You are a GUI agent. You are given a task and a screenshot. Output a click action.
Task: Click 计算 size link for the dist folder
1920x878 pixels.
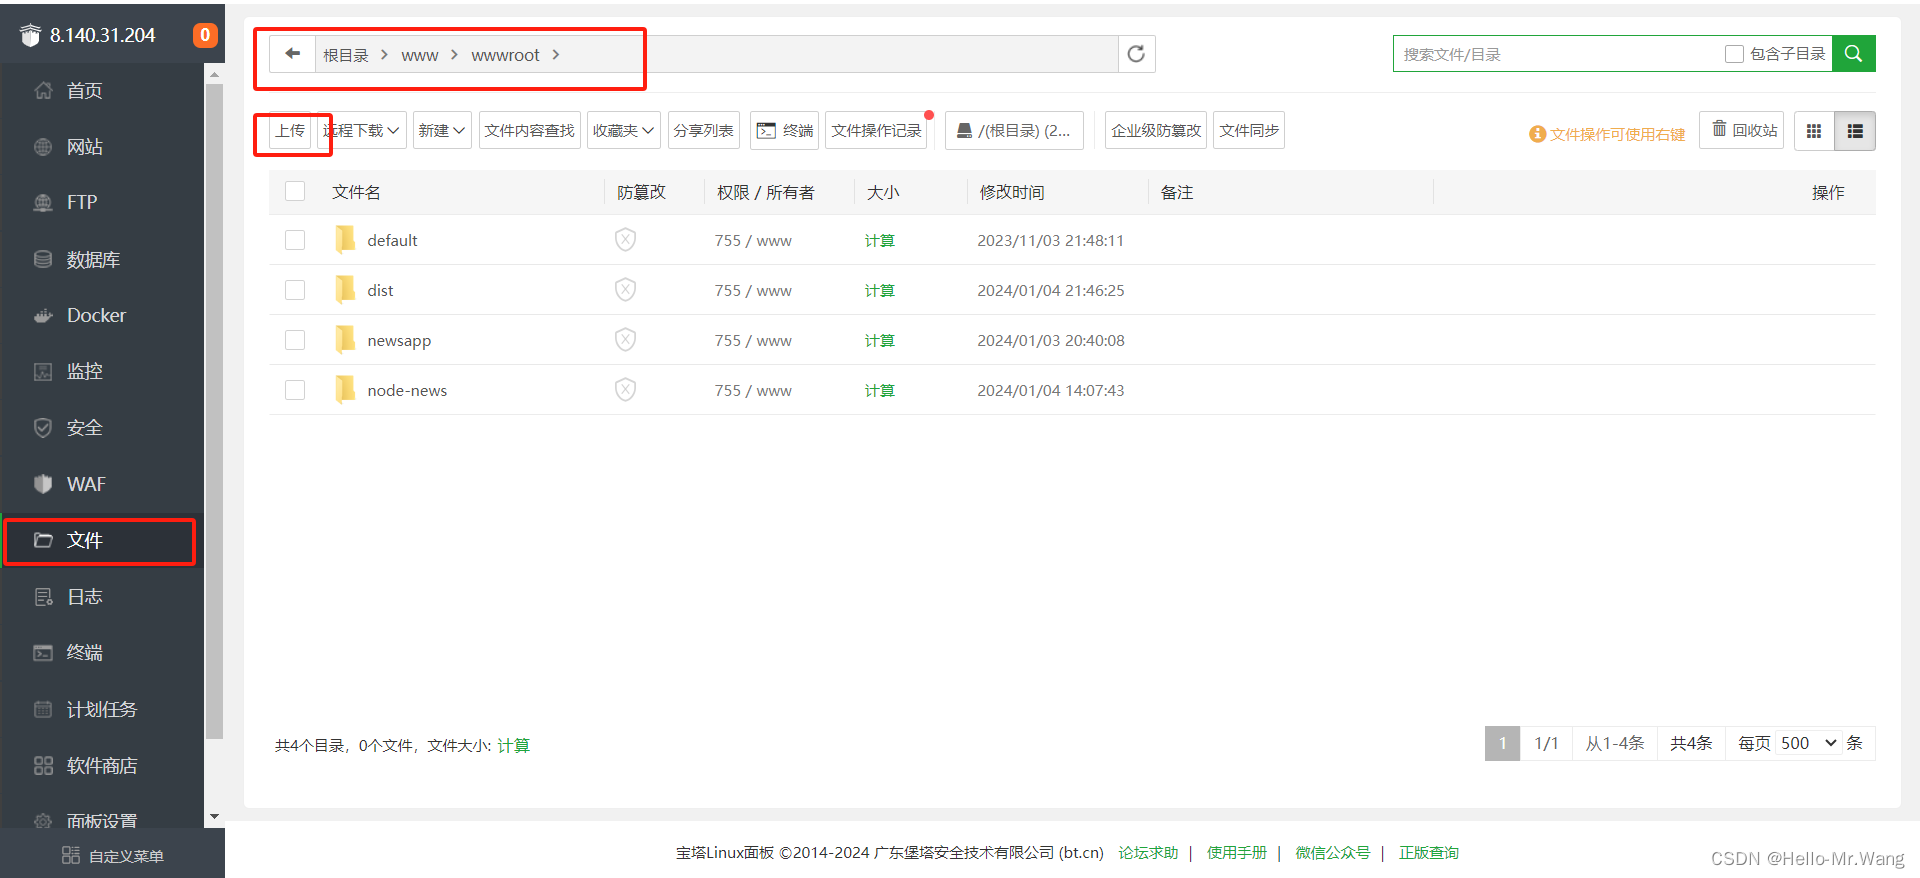point(880,291)
